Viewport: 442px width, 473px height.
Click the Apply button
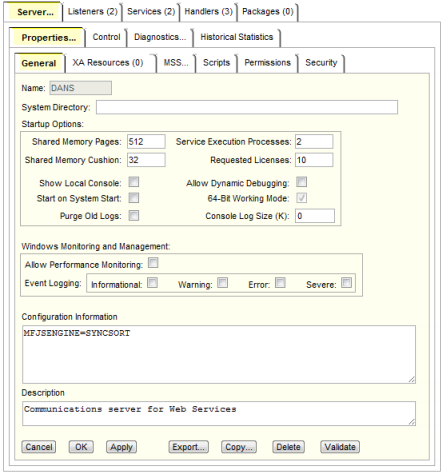[x=121, y=447]
